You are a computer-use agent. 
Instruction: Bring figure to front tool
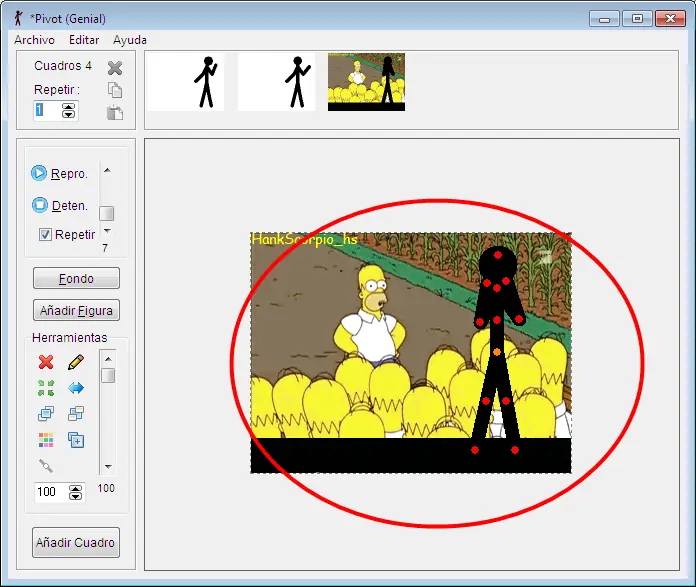click(x=46, y=414)
